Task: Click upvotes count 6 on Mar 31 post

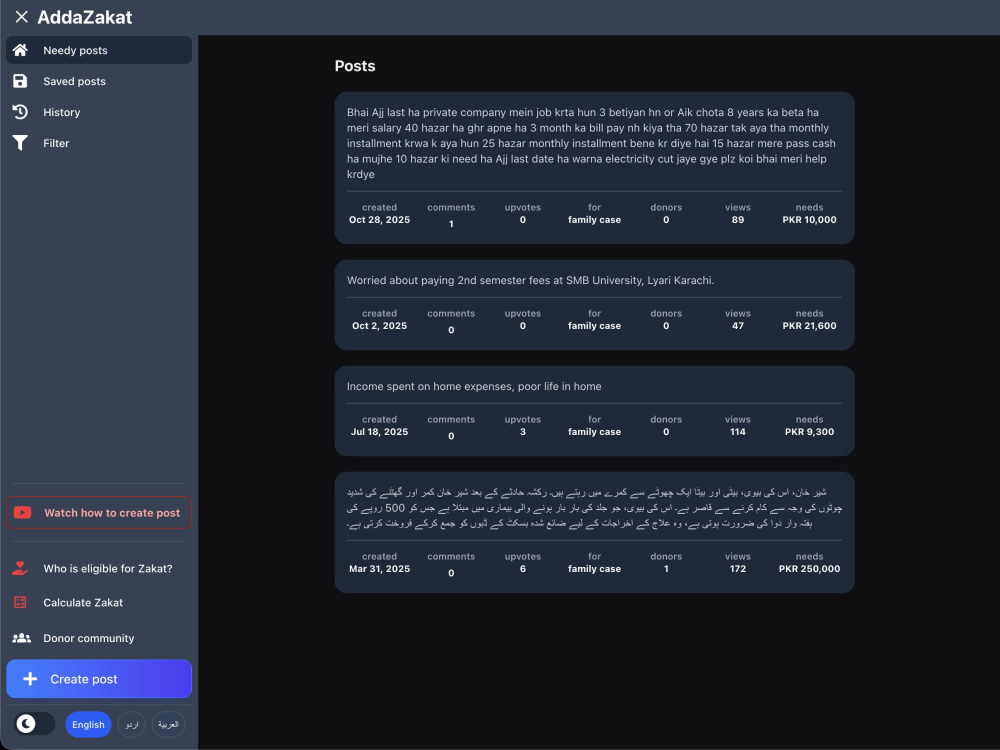Action: click(x=523, y=569)
